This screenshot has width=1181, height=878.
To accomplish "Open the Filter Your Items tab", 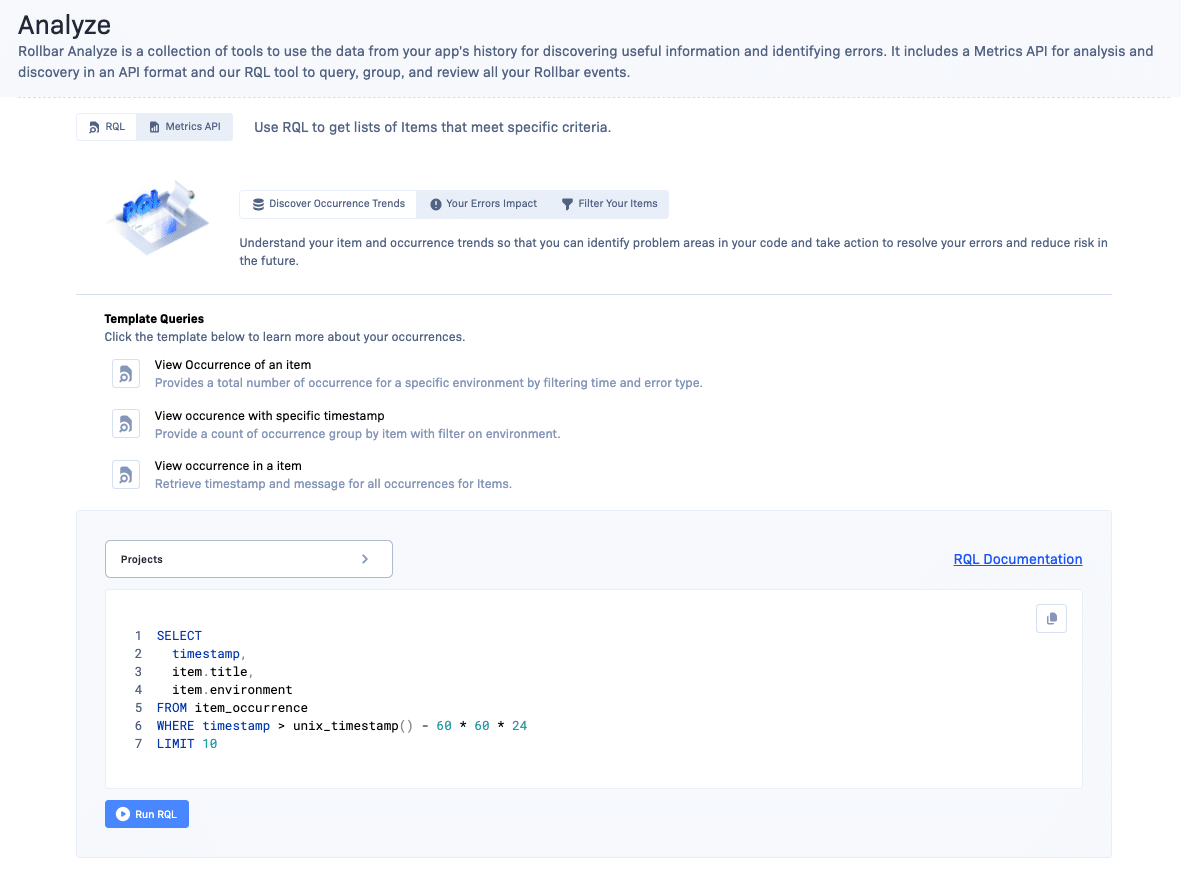I will [608, 204].
